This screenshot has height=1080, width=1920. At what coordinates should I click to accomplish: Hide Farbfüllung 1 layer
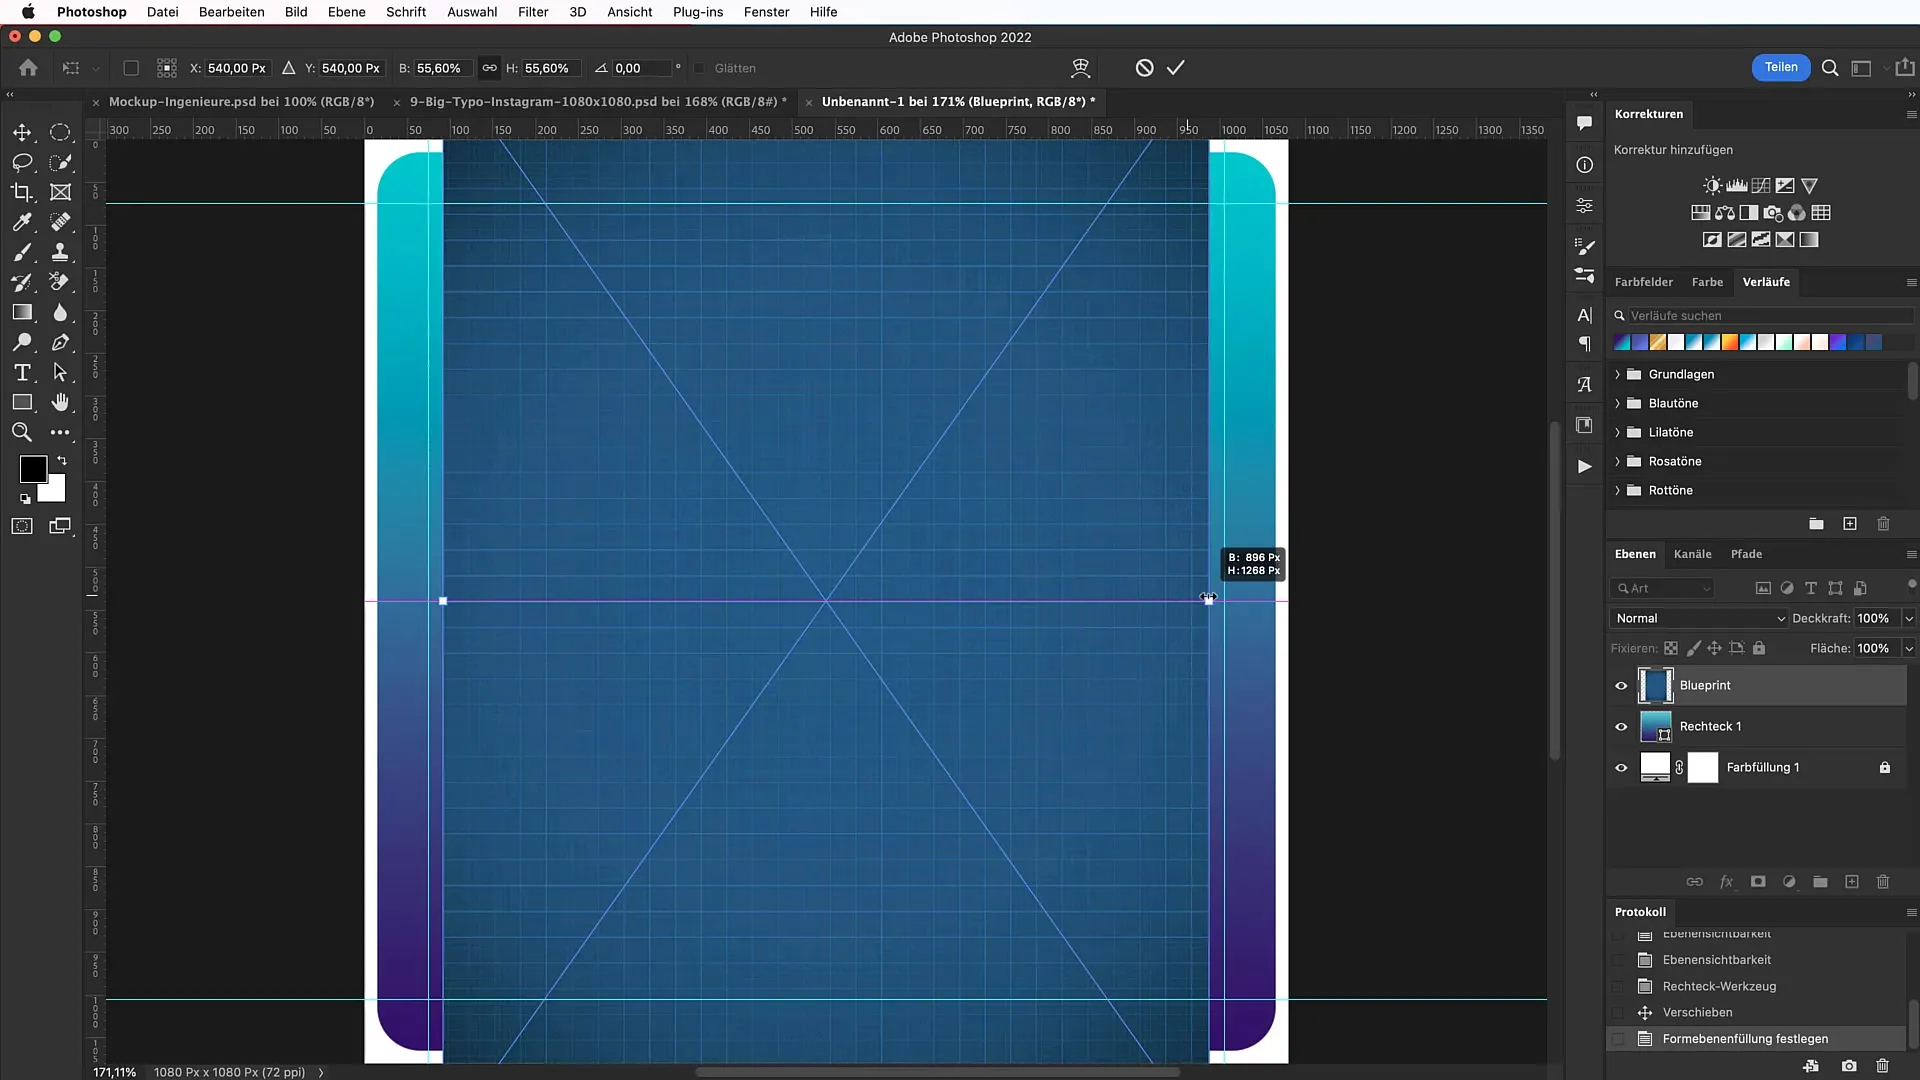click(1622, 767)
